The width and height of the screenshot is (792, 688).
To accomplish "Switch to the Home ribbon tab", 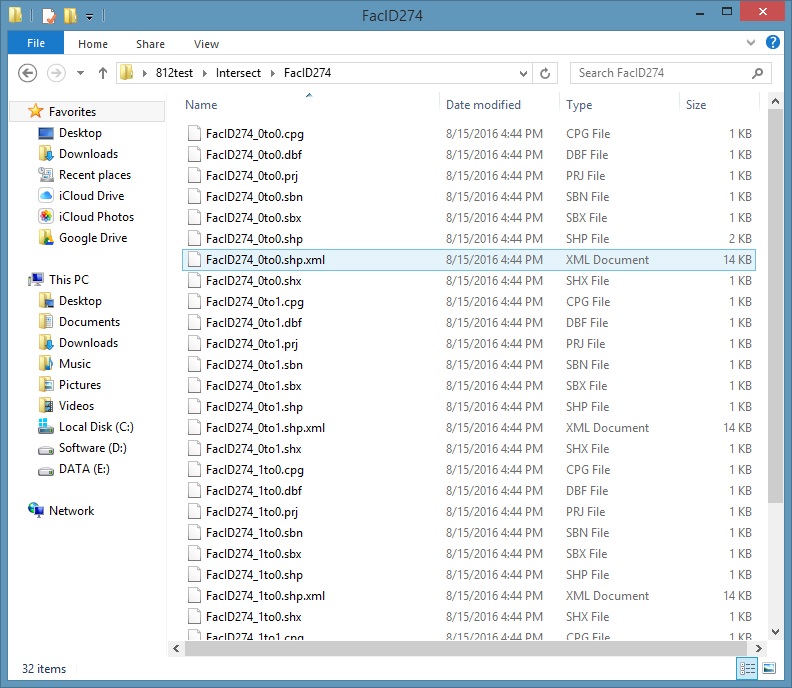I will tap(93, 44).
